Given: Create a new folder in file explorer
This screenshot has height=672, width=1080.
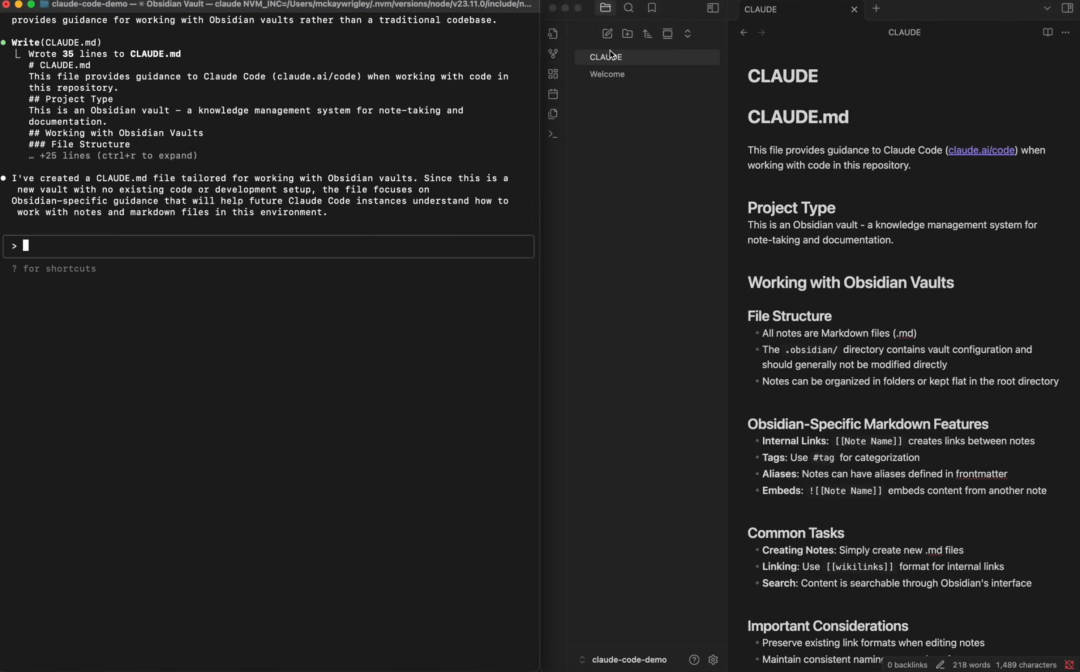Looking at the screenshot, I should pos(627,33).
